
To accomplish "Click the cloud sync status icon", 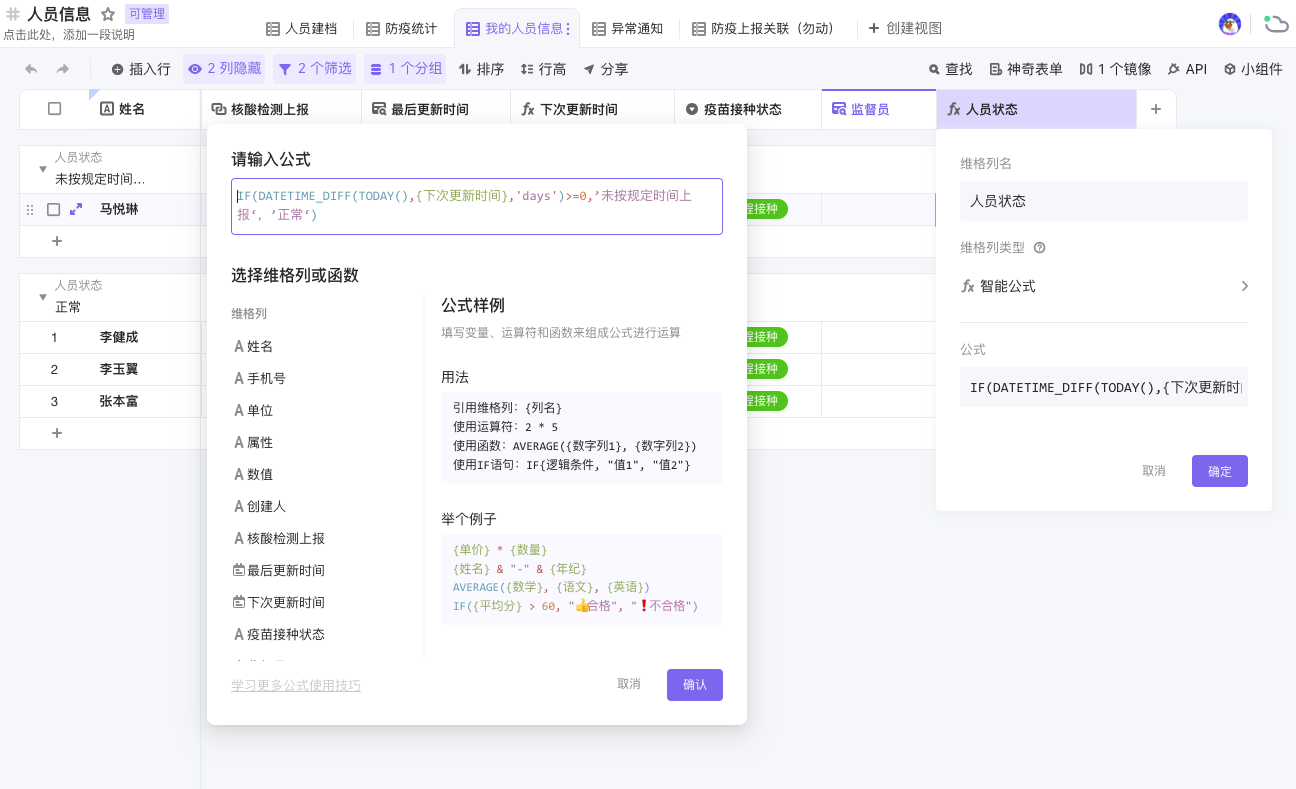I will (1275, 24).
